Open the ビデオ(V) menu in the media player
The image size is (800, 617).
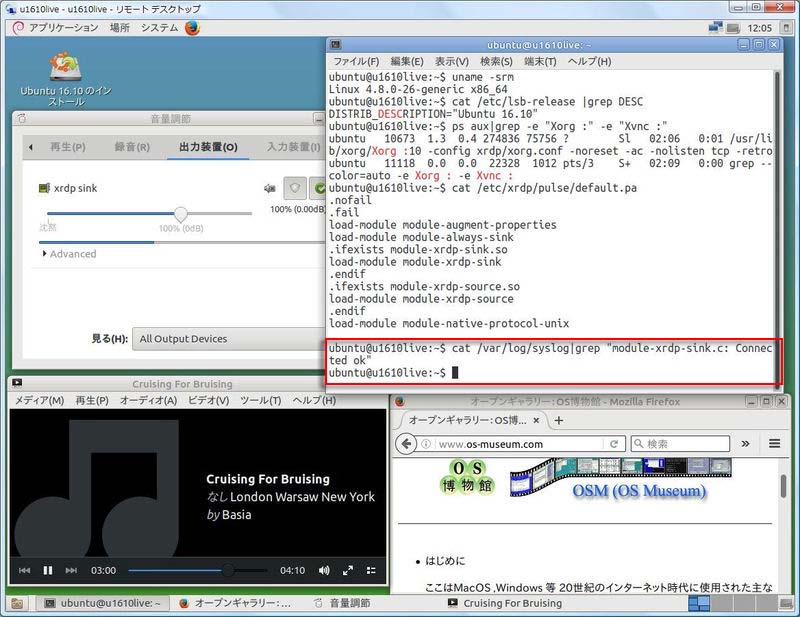[x=209, y=401]
